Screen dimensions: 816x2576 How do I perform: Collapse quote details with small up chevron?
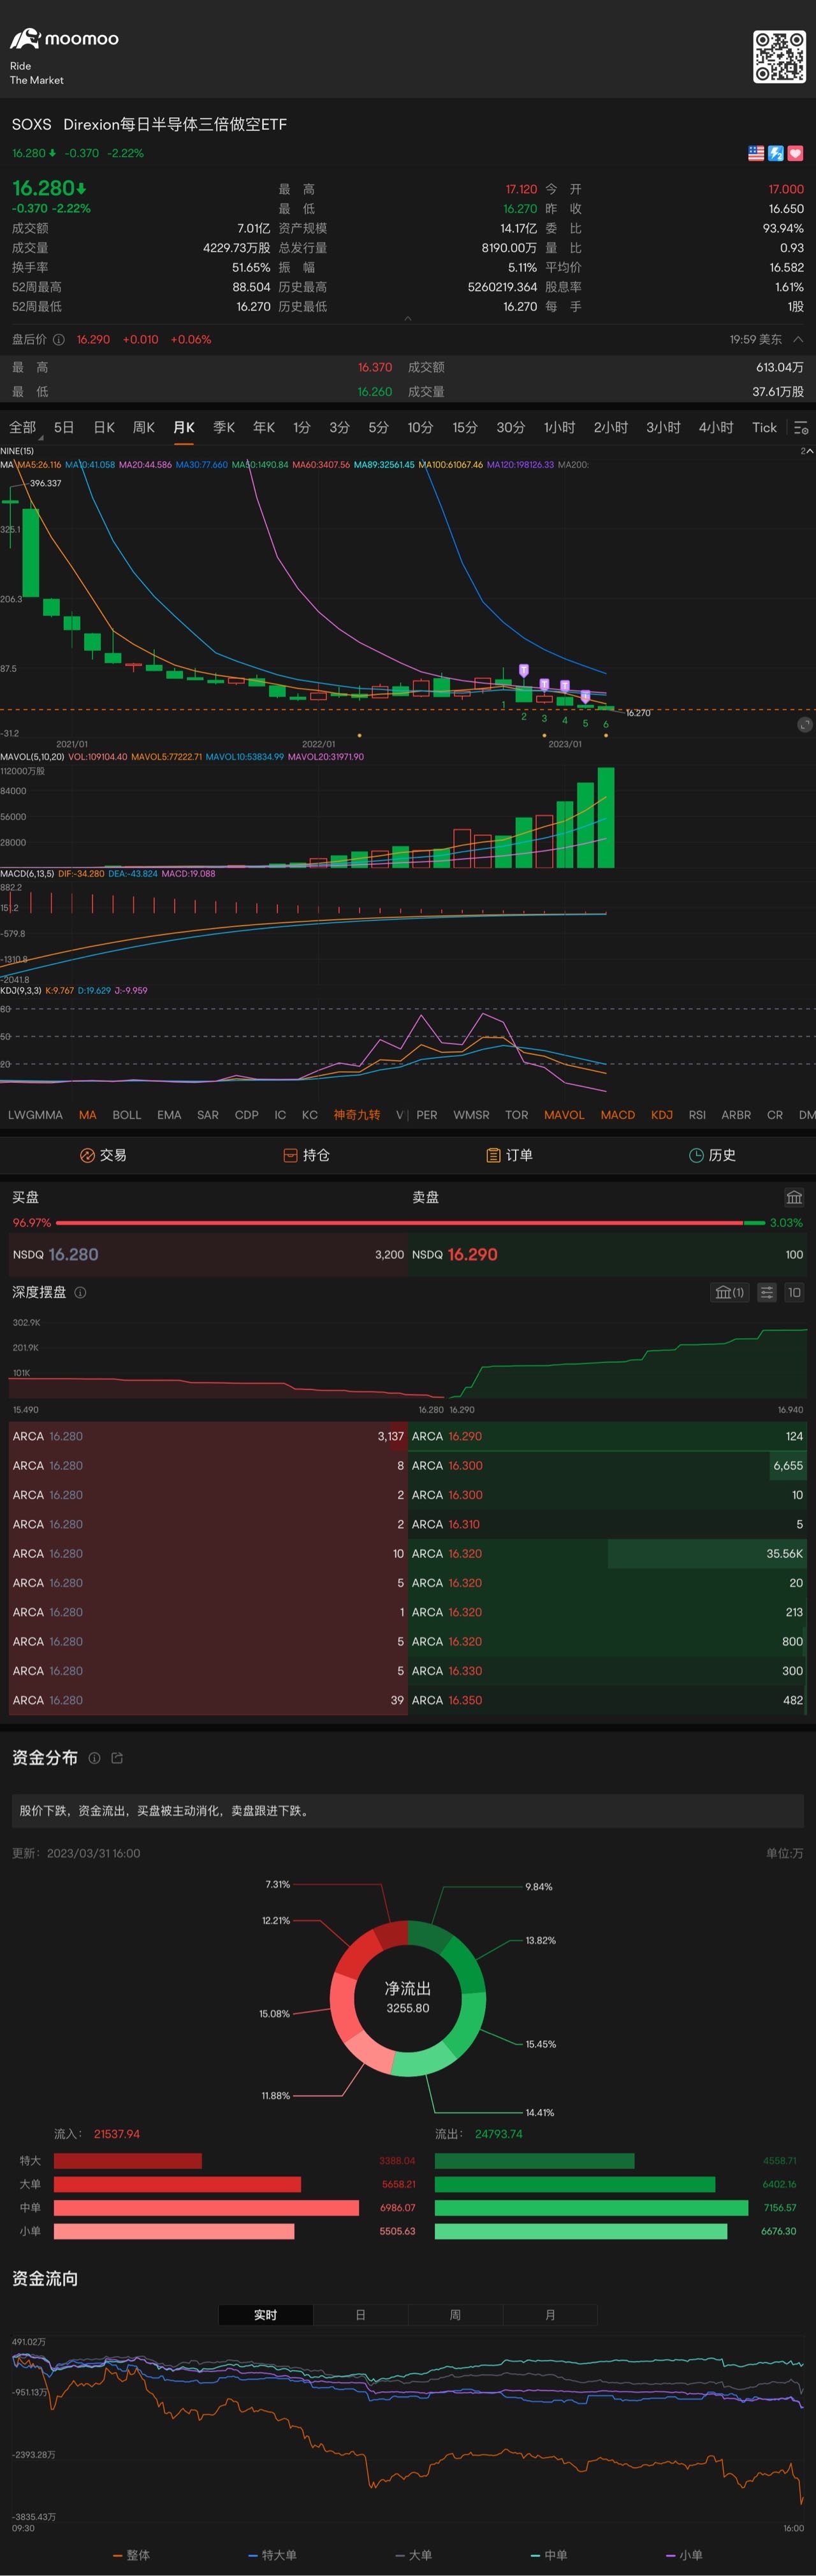coord(407,318)
